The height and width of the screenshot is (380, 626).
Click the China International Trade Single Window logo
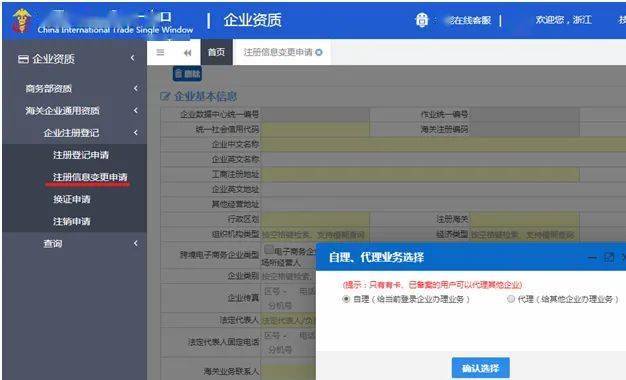(21, 20)
